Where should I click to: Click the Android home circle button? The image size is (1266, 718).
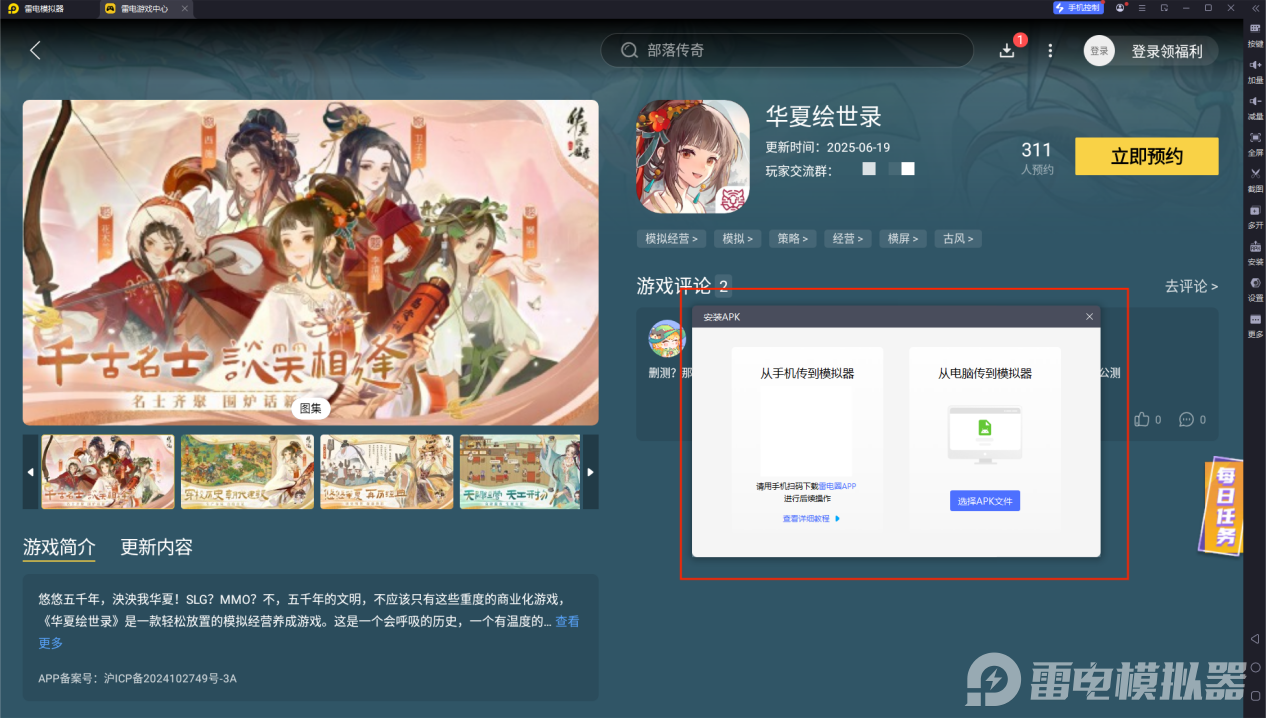1255,667
